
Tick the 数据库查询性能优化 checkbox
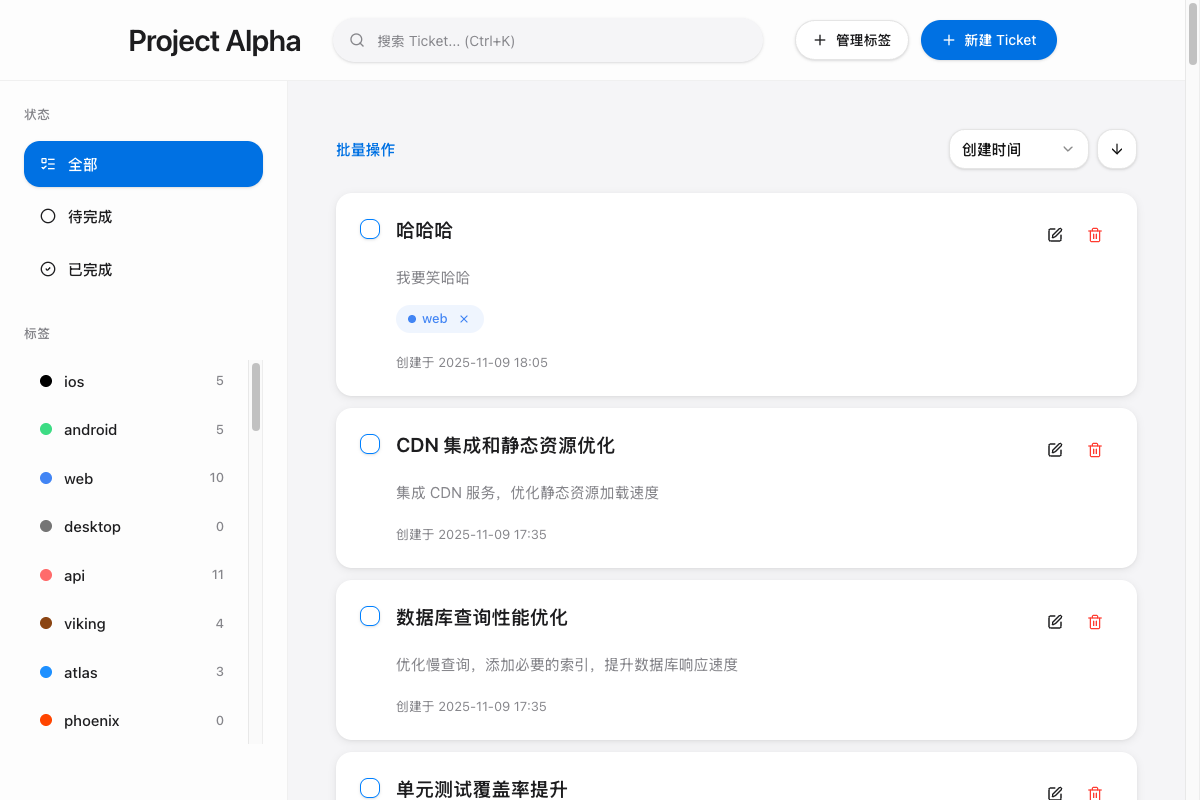[x=370, y=617]
